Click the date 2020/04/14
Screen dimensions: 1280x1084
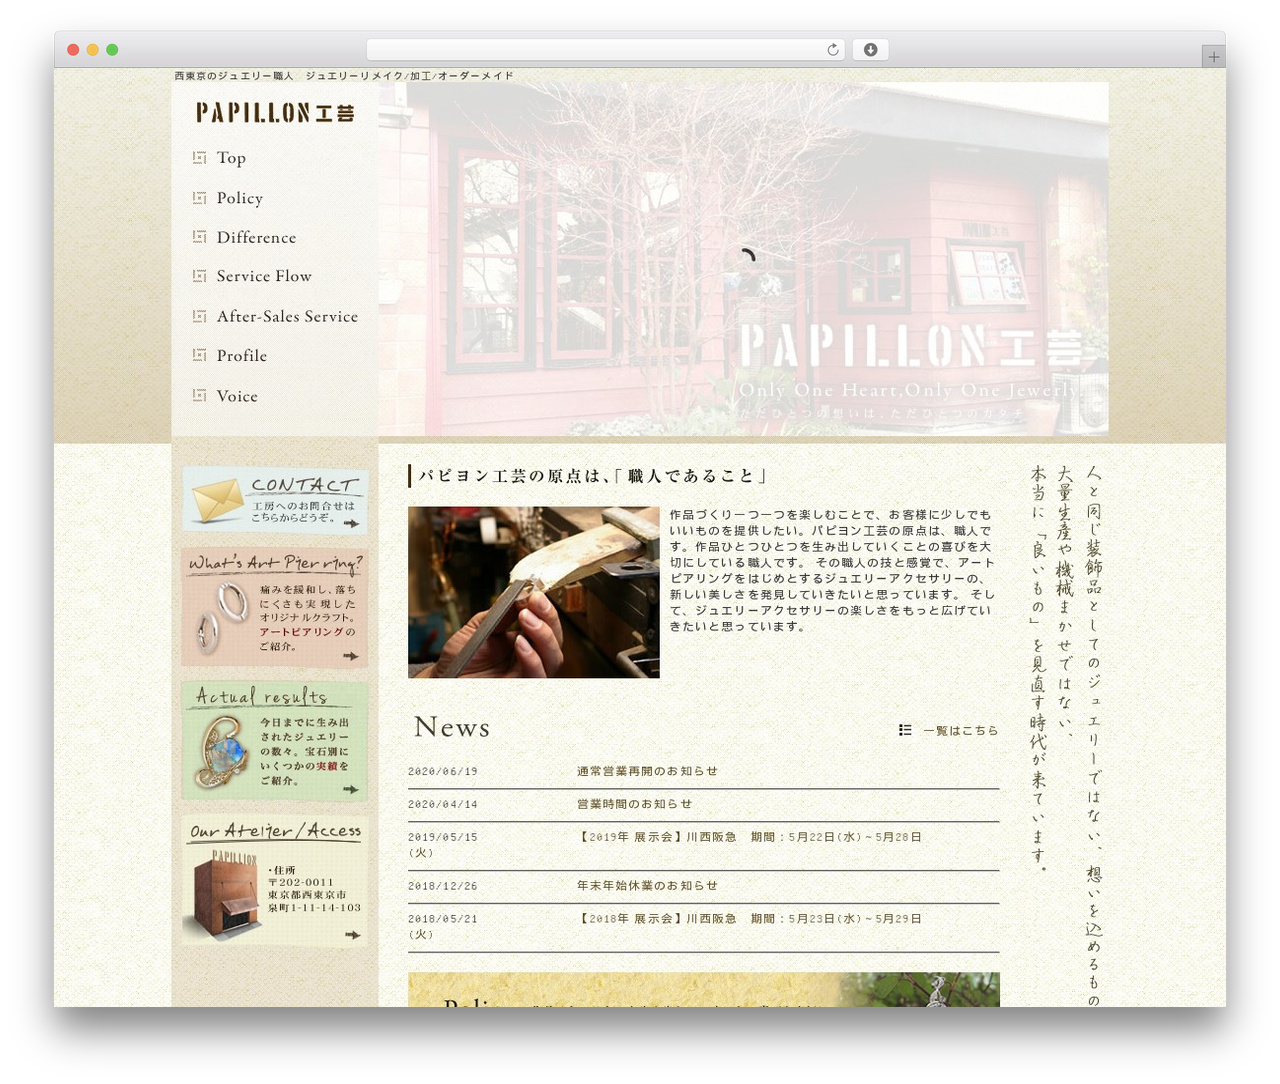tap(443, 804)
